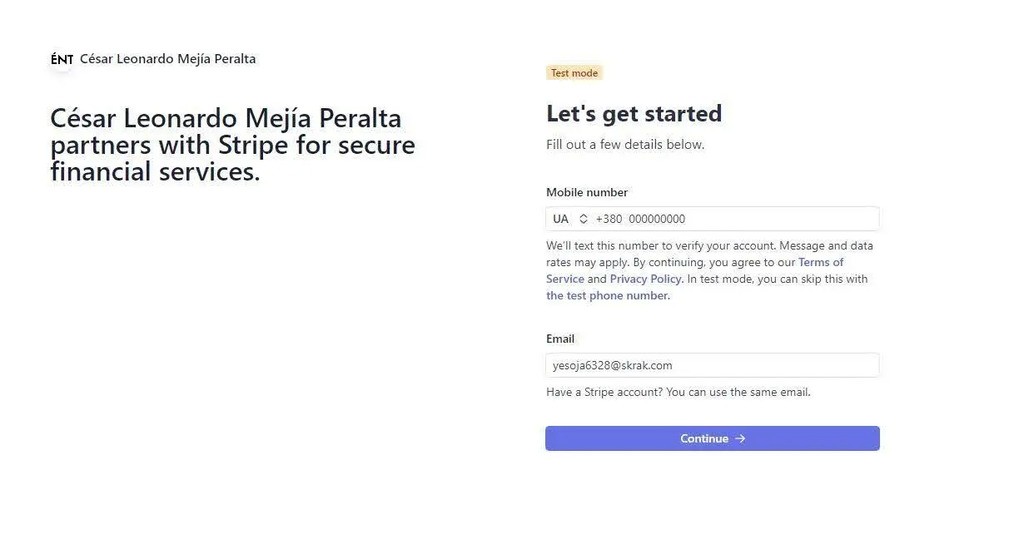Click the "Let's get started" heading
This screenshot has width=1024, height=539.
pos(634,113)
